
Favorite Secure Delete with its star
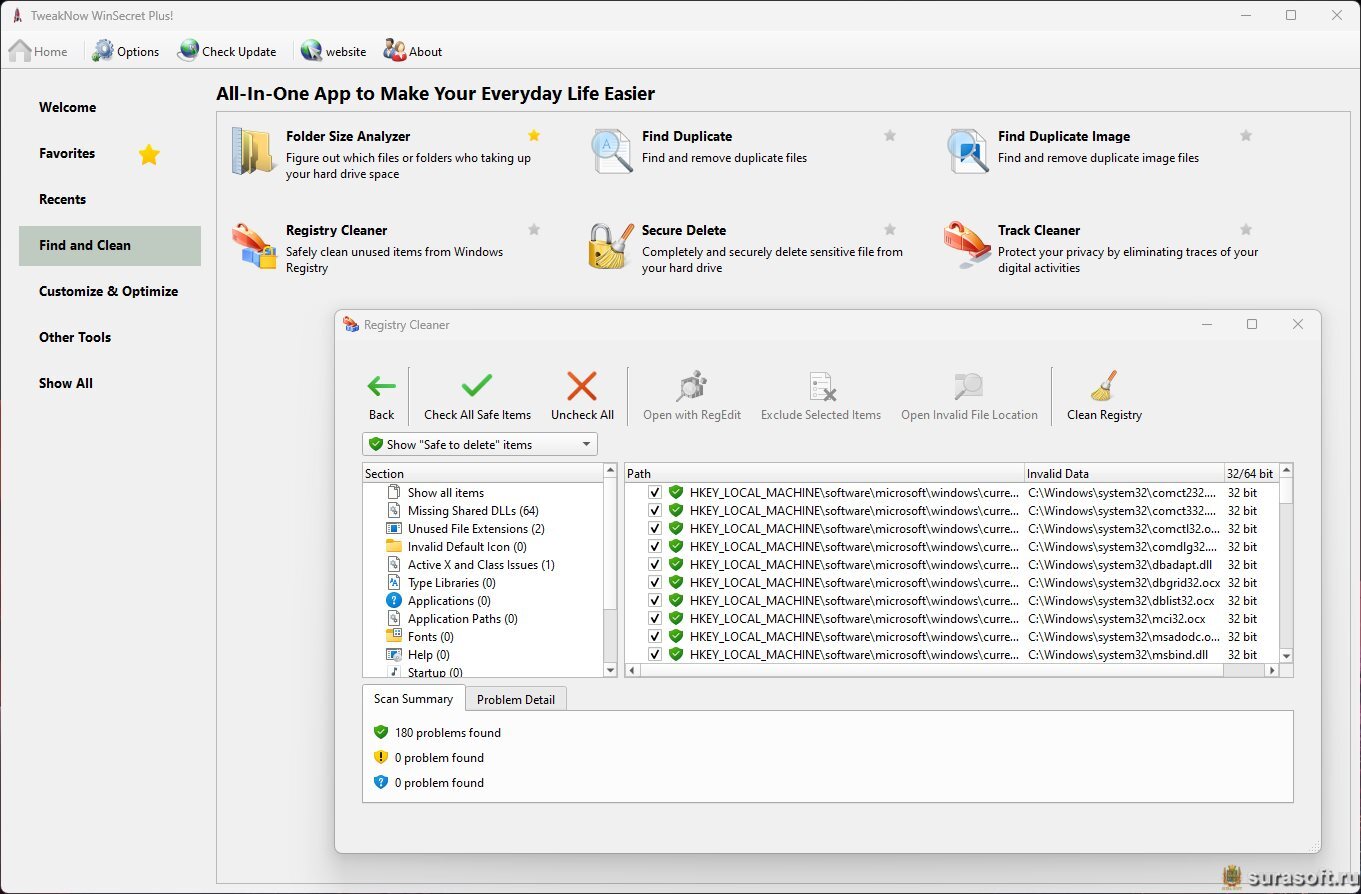890,229
